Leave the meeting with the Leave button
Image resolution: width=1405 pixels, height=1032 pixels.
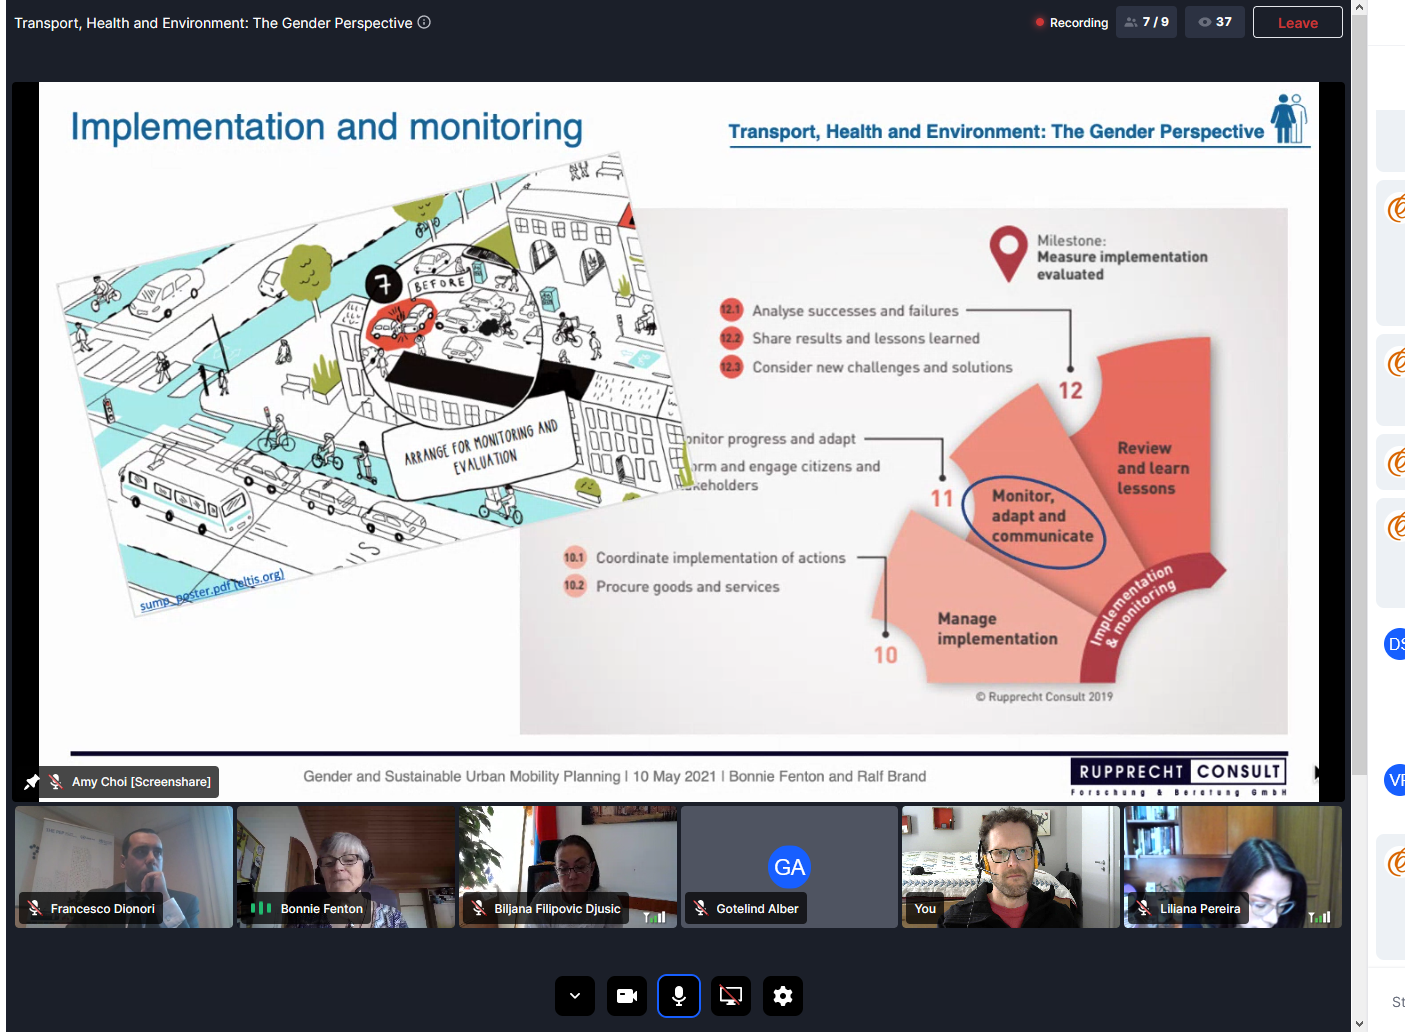pyautogui.click(x=1297, y=22)
